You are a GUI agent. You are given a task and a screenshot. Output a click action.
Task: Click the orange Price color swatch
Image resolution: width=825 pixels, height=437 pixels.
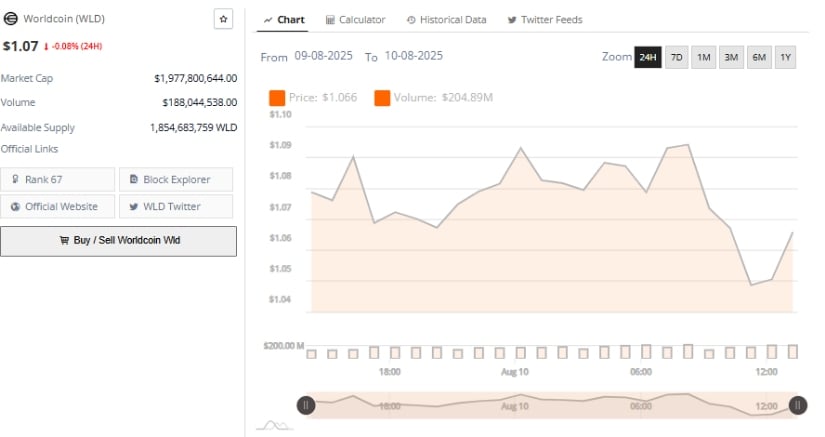(277, 98)
